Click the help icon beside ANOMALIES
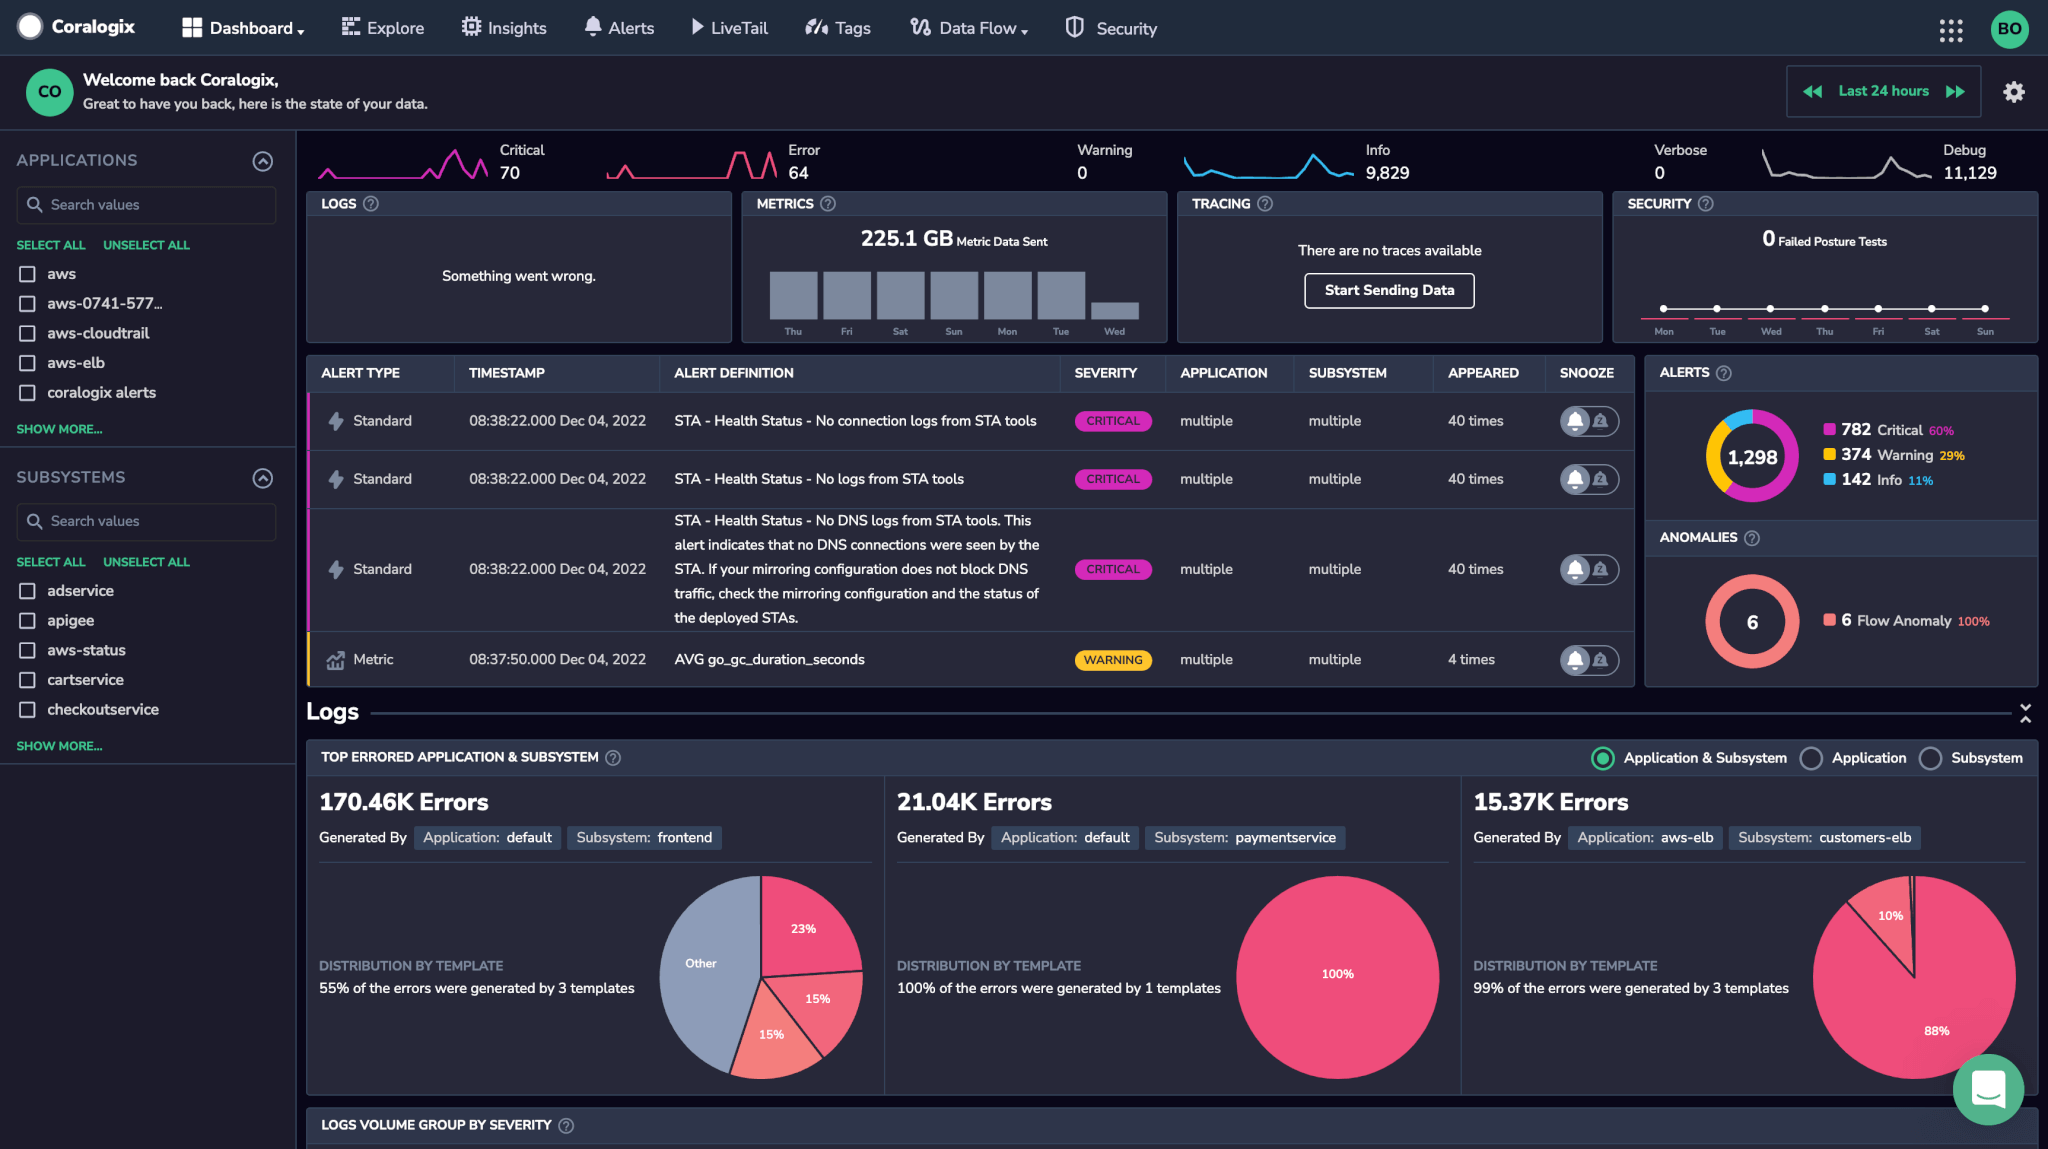The width and height of the screenshot is (2048, 1149). click(1752, 538)
